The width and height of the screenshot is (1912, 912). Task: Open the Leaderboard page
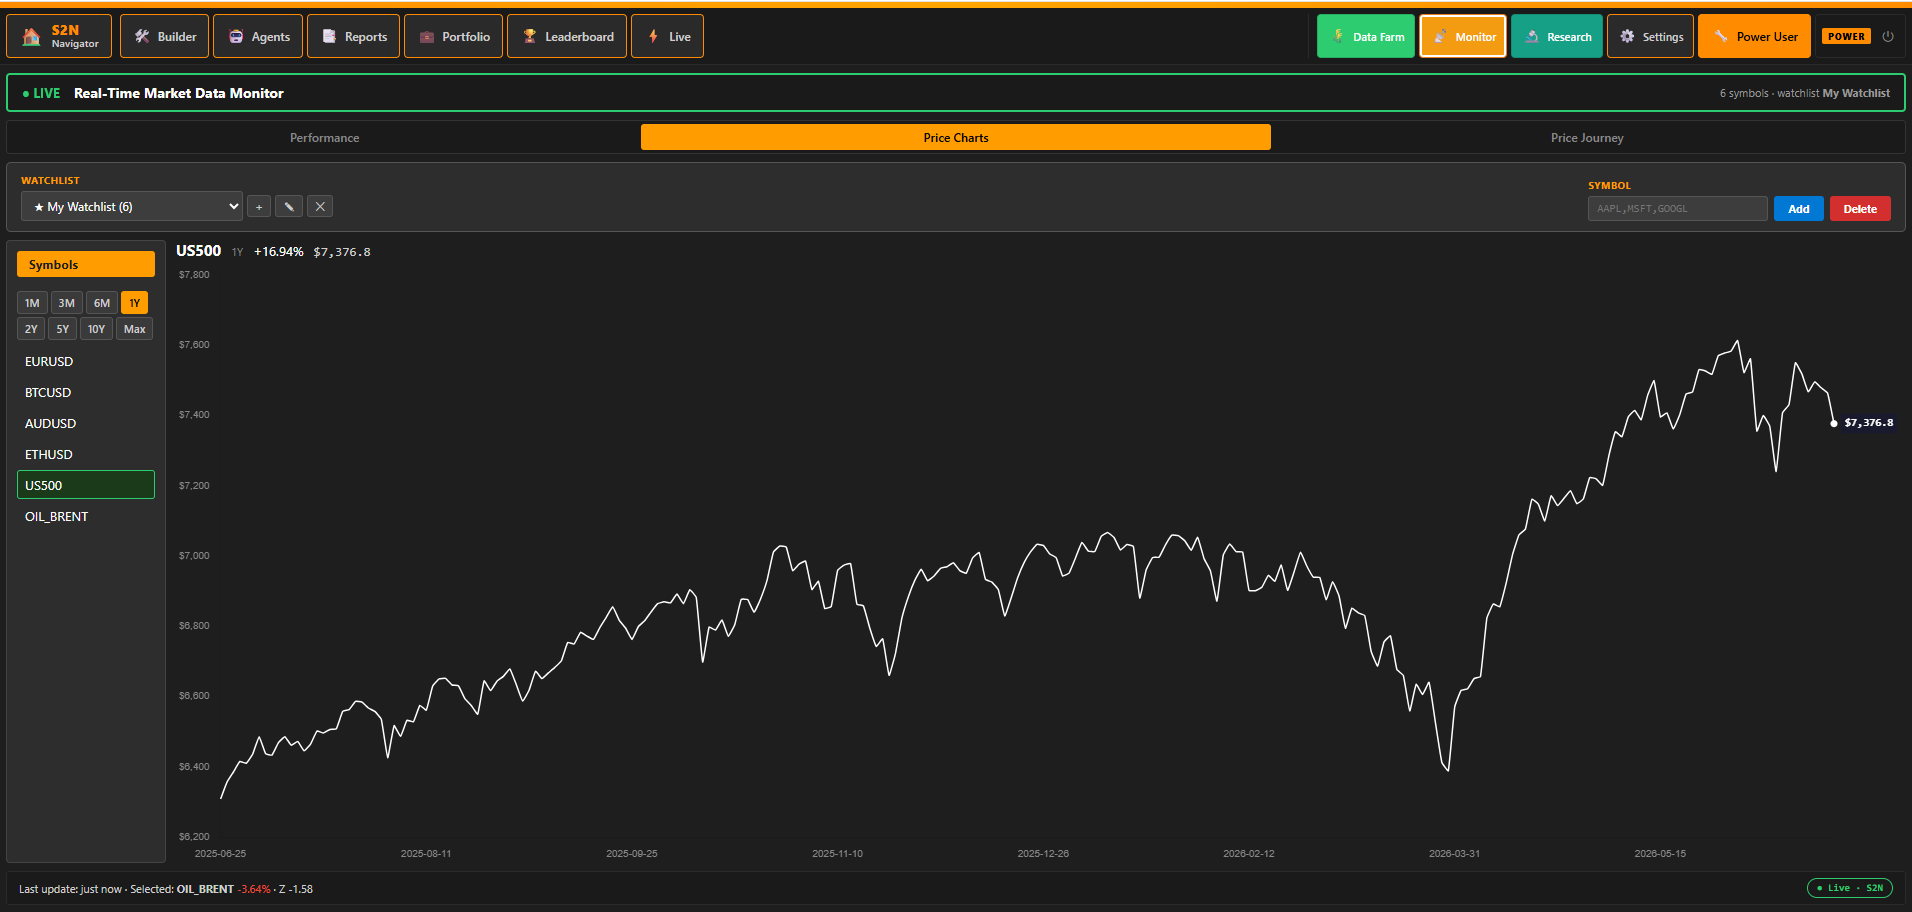coord(567,36)
